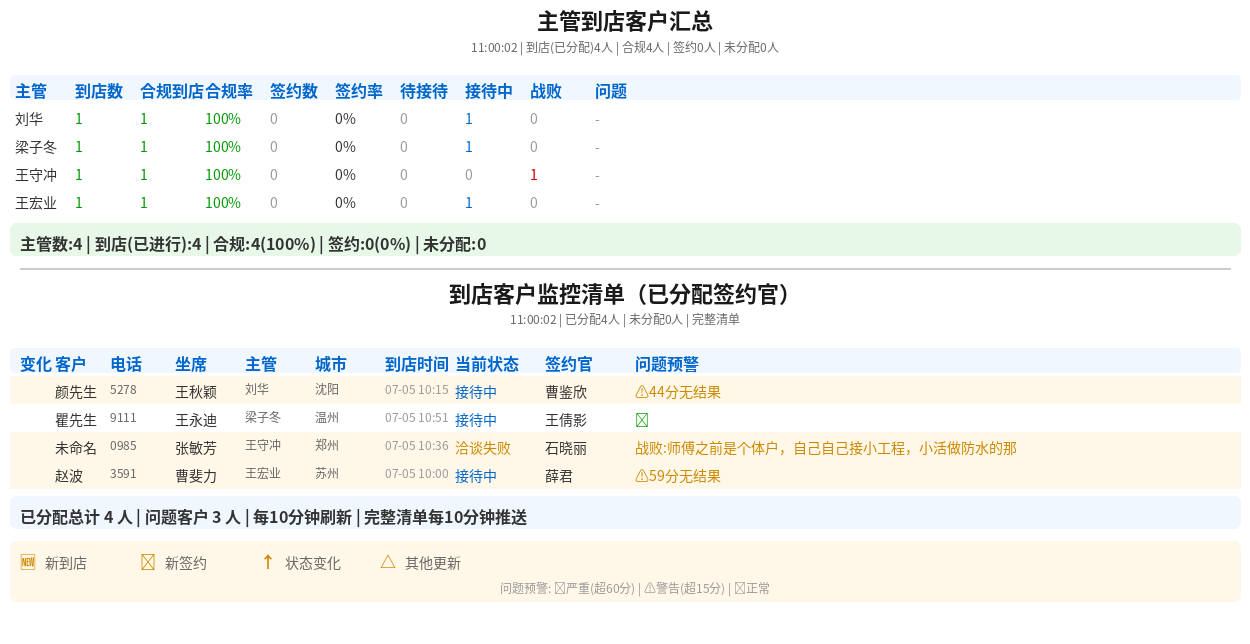Click the 到店客户监控清单 section title
The width and height of the screenshot is (1250, 644).
click(625, 294)
